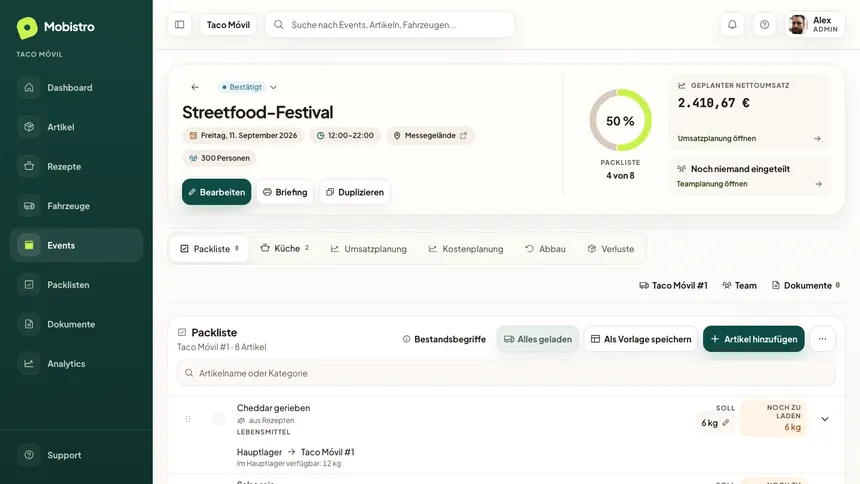
Task: Switch to the Umsatzplanung tab
Action: coord(369,249)
